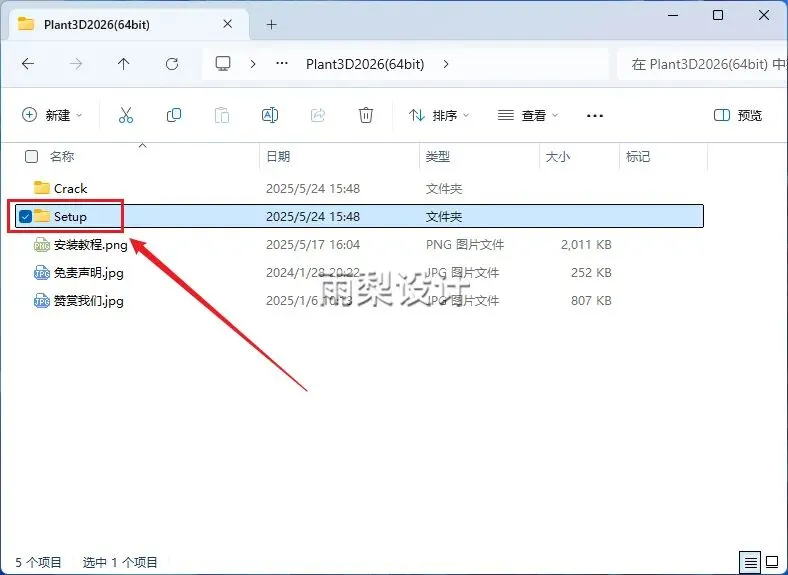788x575 pixels.
Task: Click the 2,011 KB size value
Action: (x=586, y=245)
